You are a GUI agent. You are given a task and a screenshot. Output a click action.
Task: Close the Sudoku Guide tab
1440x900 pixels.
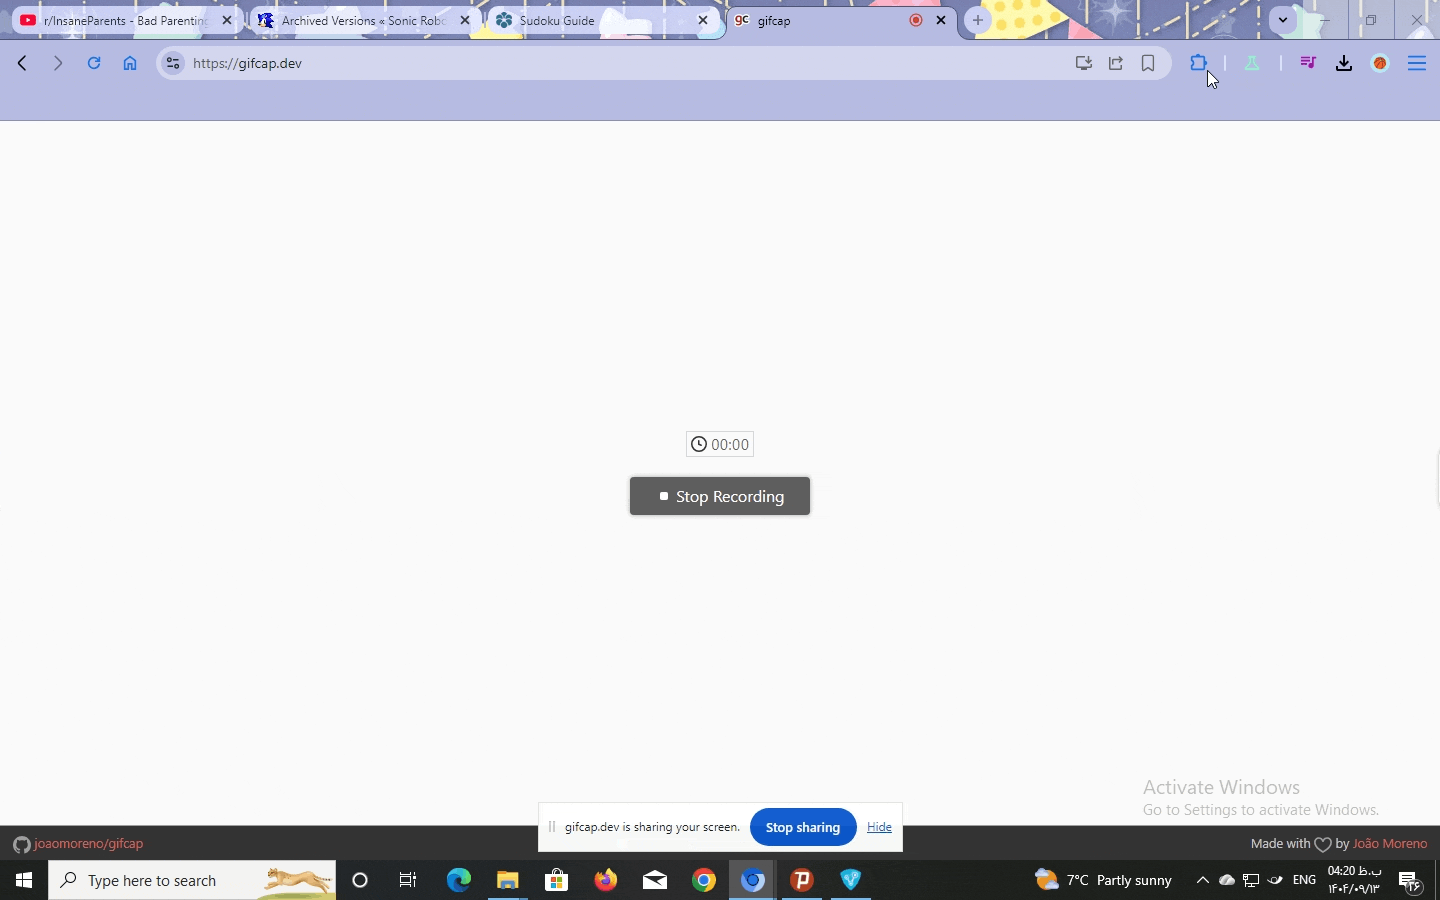tap(704, 20)
